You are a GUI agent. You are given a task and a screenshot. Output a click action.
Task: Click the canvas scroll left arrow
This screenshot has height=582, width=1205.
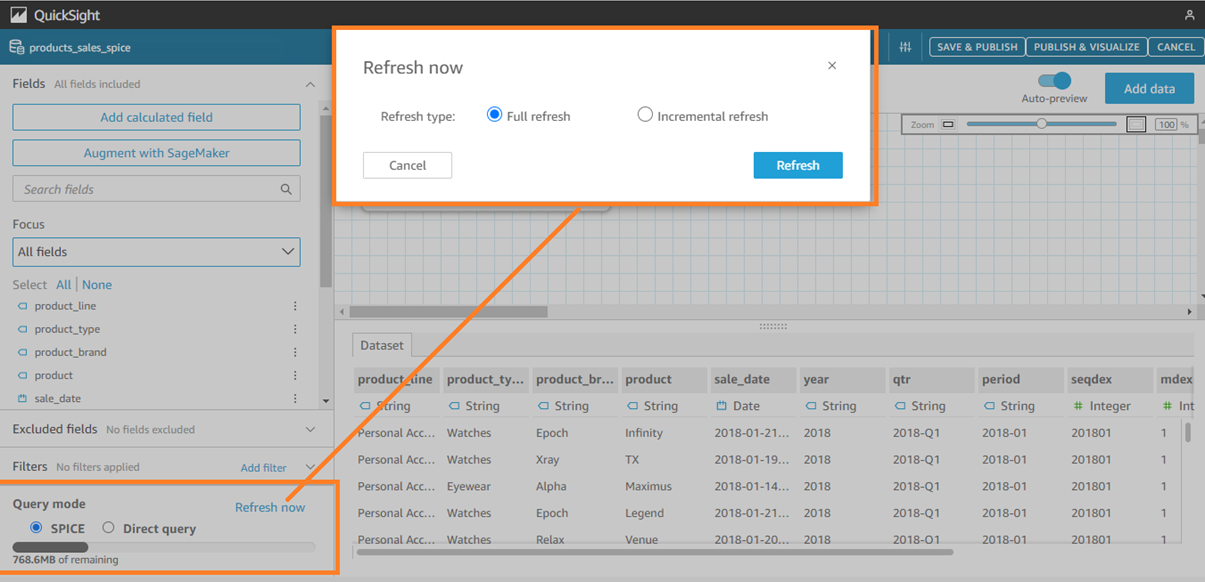(x=342, y=312)
